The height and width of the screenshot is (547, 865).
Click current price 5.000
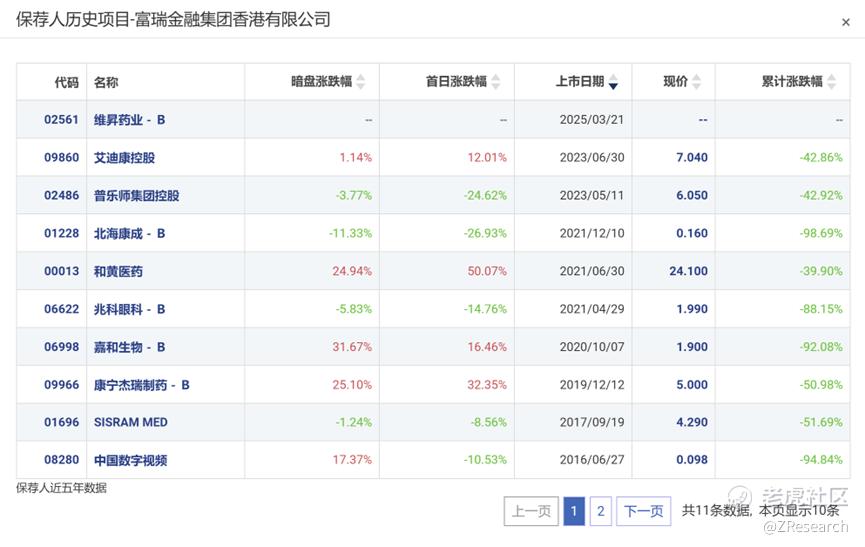[692, 385]
